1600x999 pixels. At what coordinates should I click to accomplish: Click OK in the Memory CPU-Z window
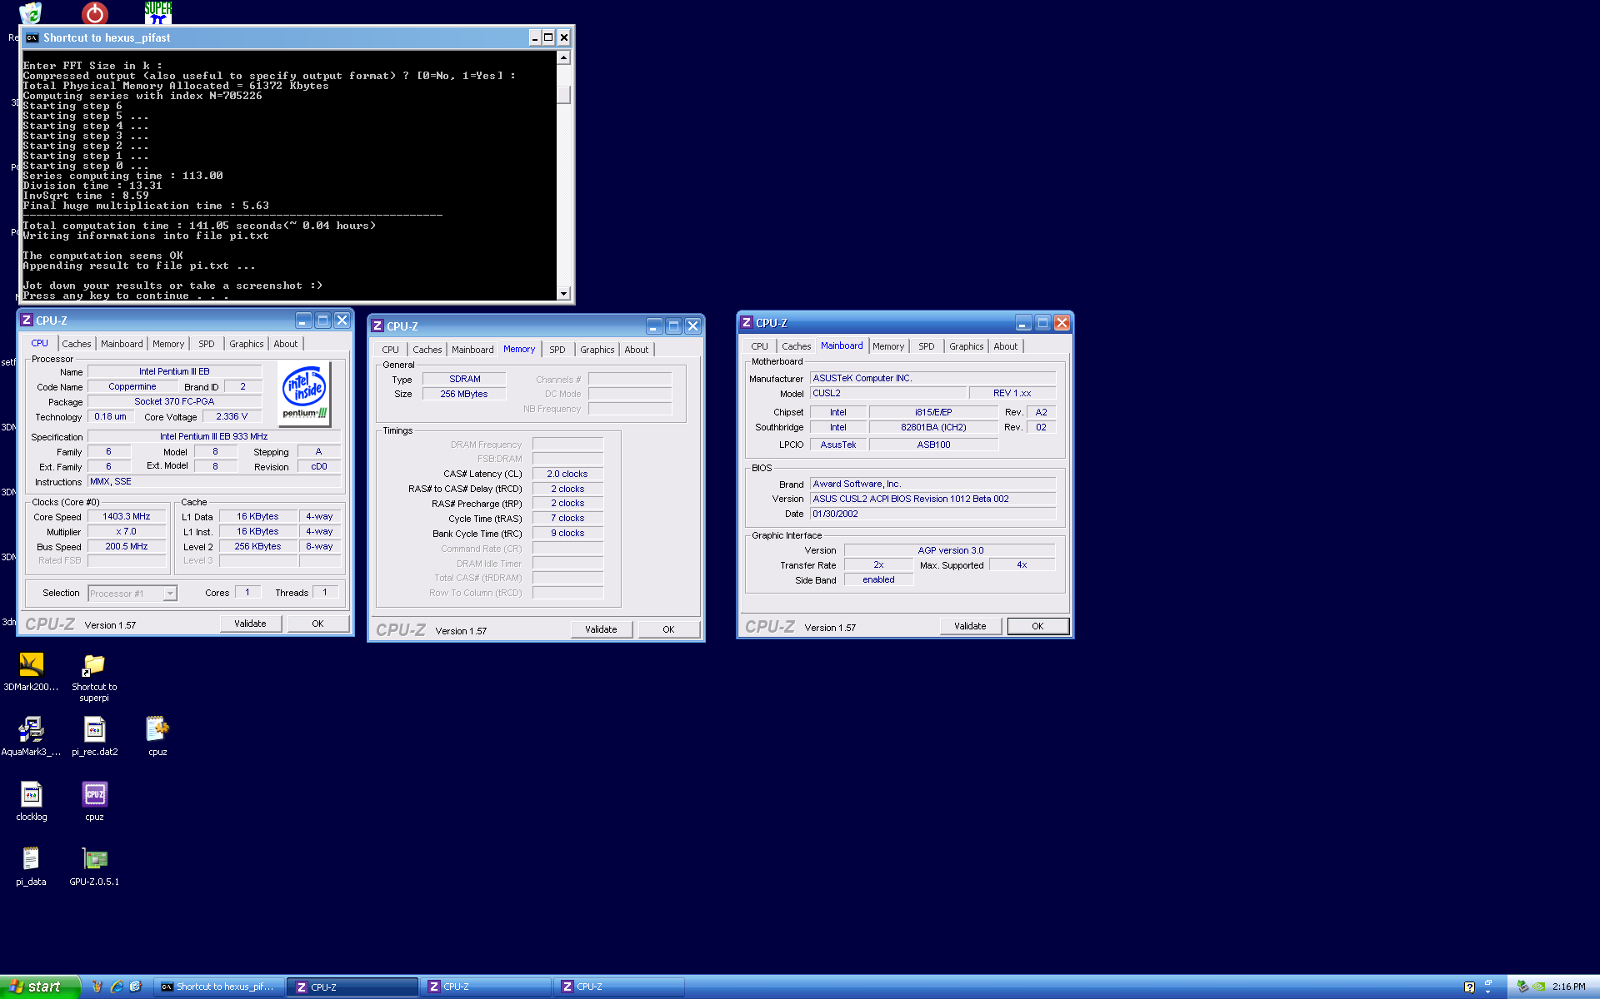point(669,630)
